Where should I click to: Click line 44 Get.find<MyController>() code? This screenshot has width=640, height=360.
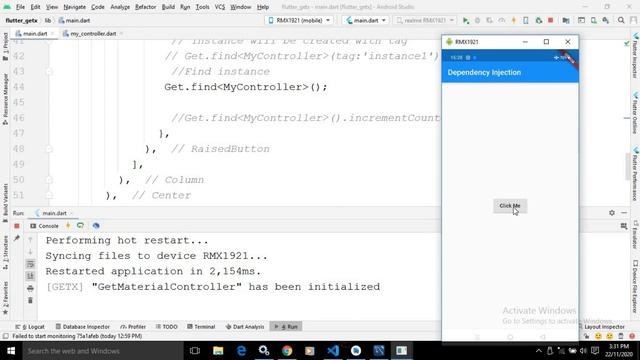point(246,87)
